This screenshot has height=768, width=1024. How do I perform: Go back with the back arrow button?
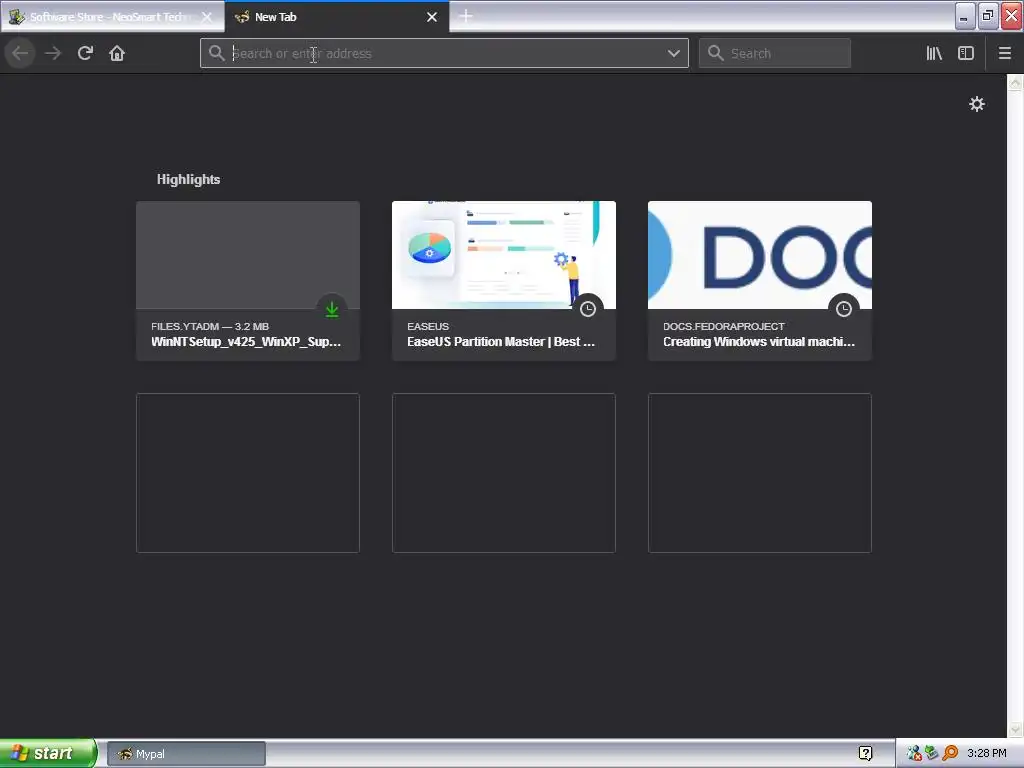[x=20, y=53]
